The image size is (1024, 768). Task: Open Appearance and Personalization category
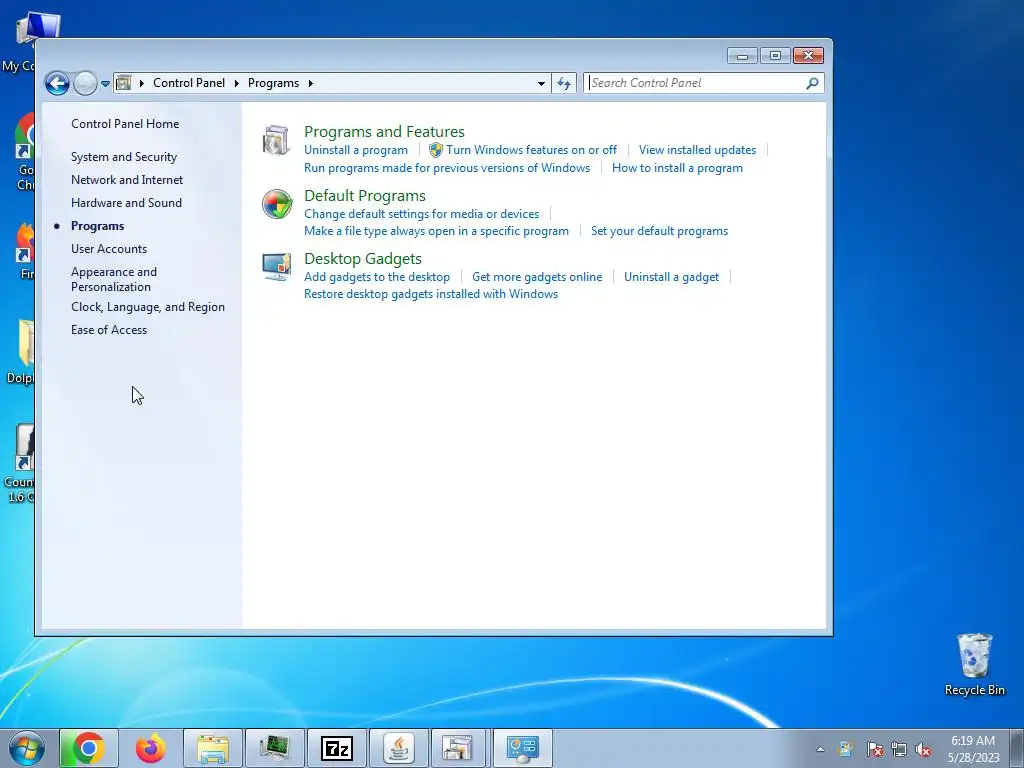pos(114,279)
